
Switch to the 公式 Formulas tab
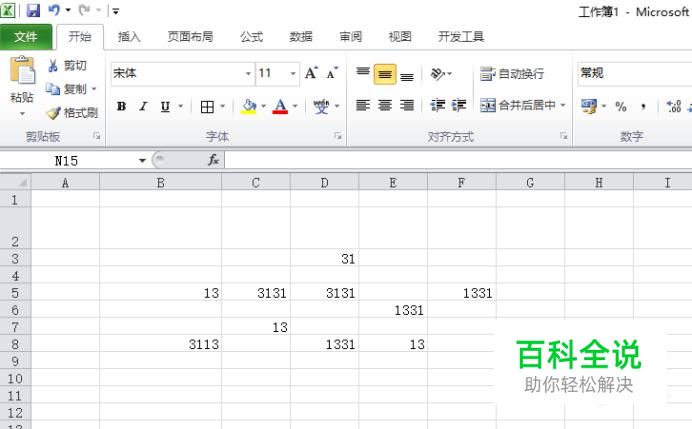pyautogui.click(x=251, y=37)
